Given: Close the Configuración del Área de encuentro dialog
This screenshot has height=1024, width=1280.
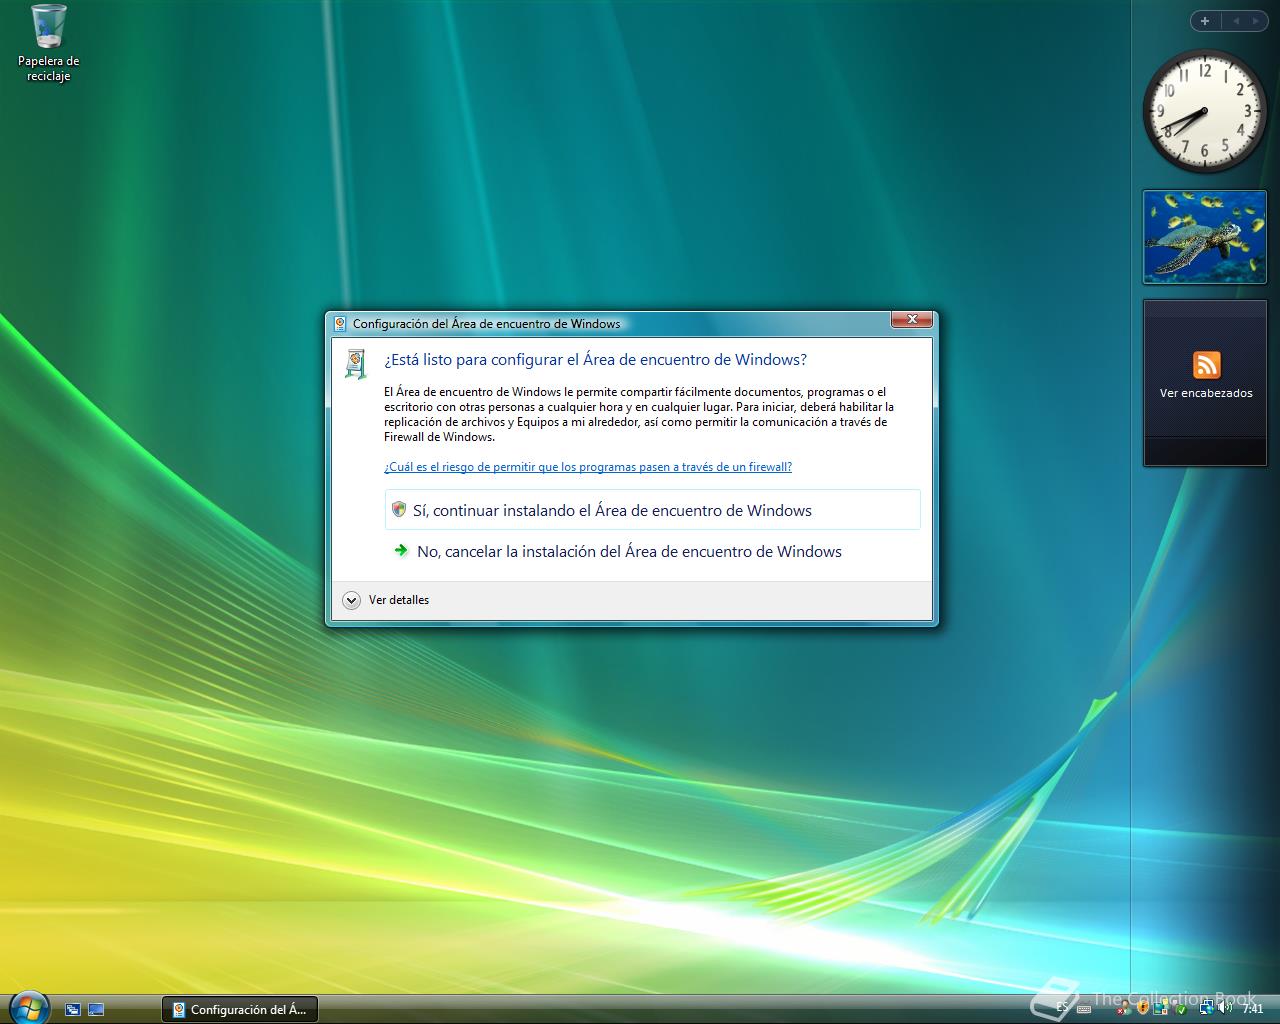Looking at the screenshot, I should point(911,319).
